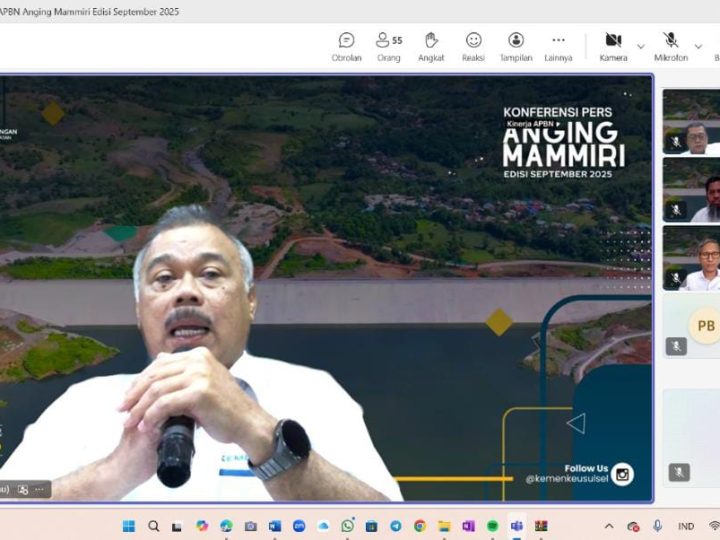Open the Reaksi reactions menu
The image size is (720, 540).
(473, 46)
